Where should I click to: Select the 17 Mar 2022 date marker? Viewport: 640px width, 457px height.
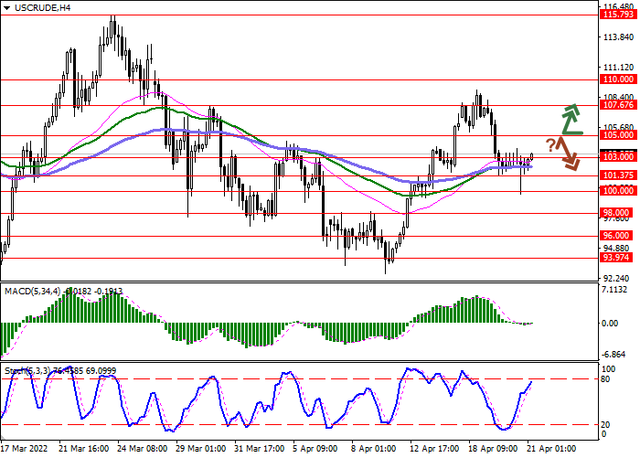click(26, 450)
